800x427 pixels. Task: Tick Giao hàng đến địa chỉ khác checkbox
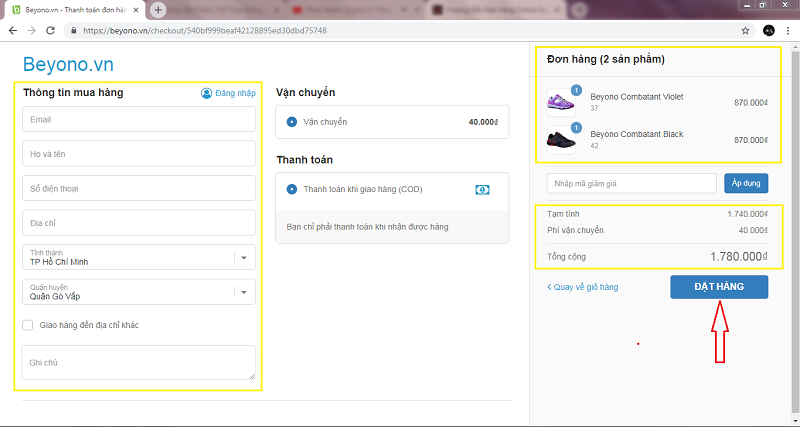tap(28, 325)
